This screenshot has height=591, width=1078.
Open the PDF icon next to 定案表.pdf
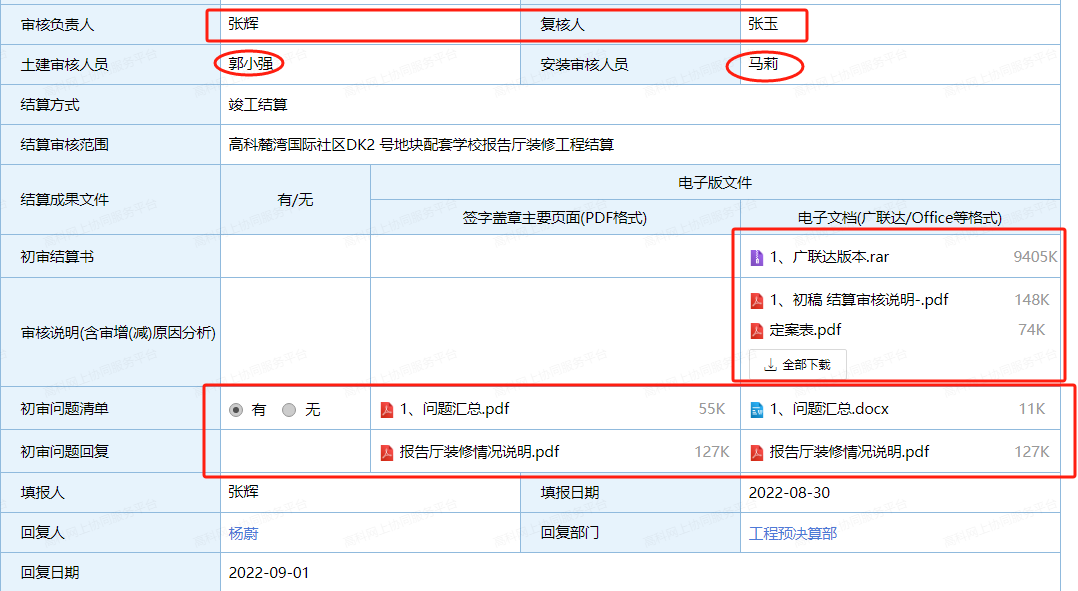757,330
